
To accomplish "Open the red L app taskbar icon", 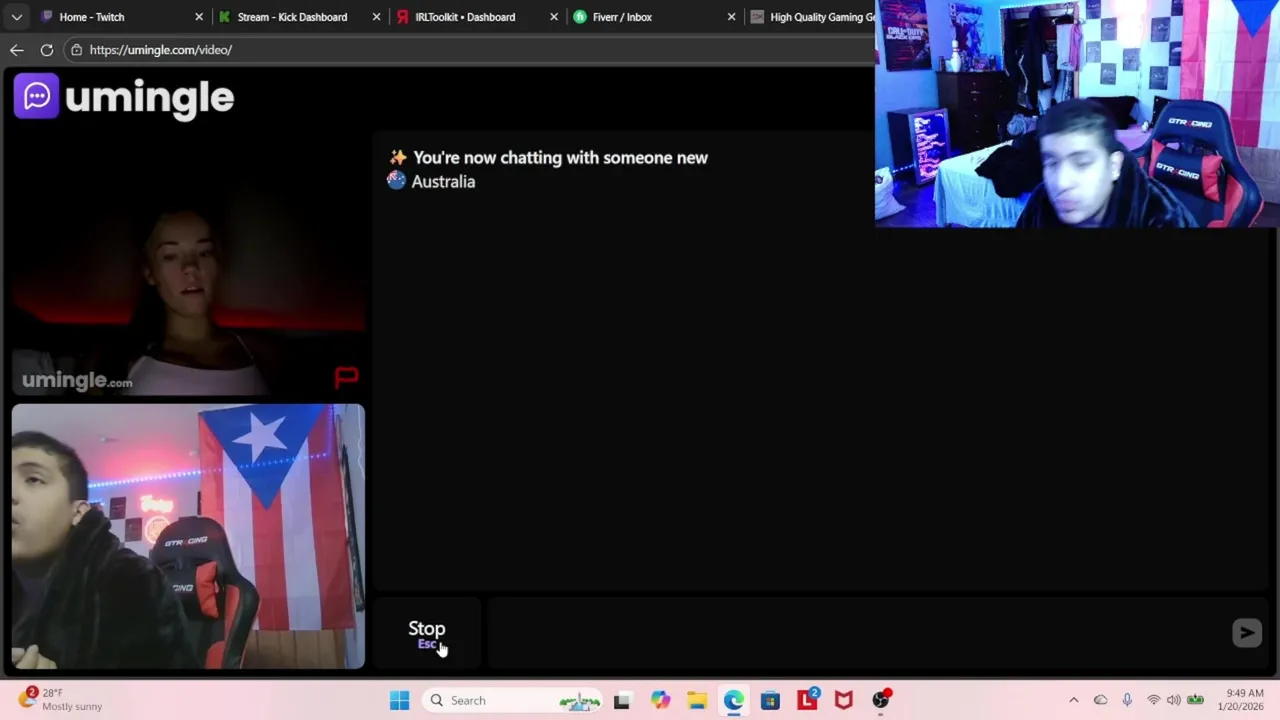I will [807, 700].
